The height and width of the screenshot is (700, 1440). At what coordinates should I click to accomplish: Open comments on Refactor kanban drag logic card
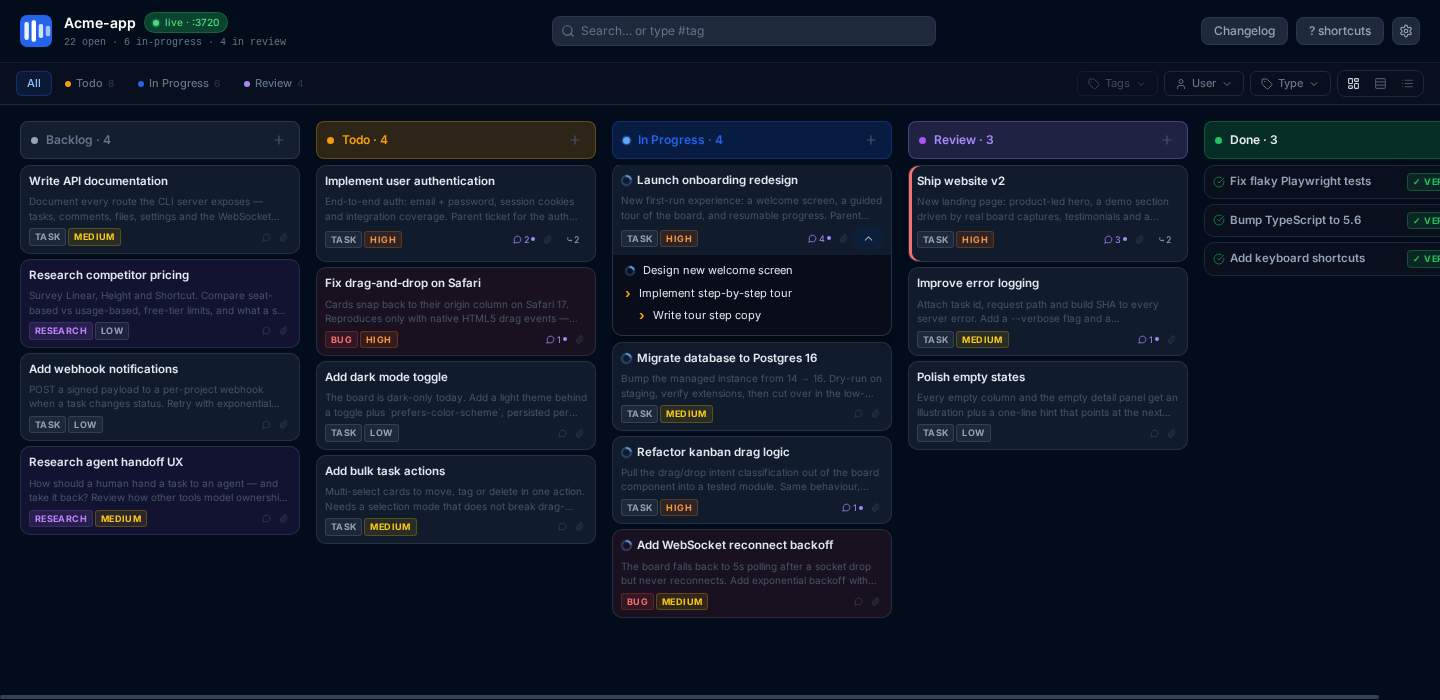coord(852,508)
